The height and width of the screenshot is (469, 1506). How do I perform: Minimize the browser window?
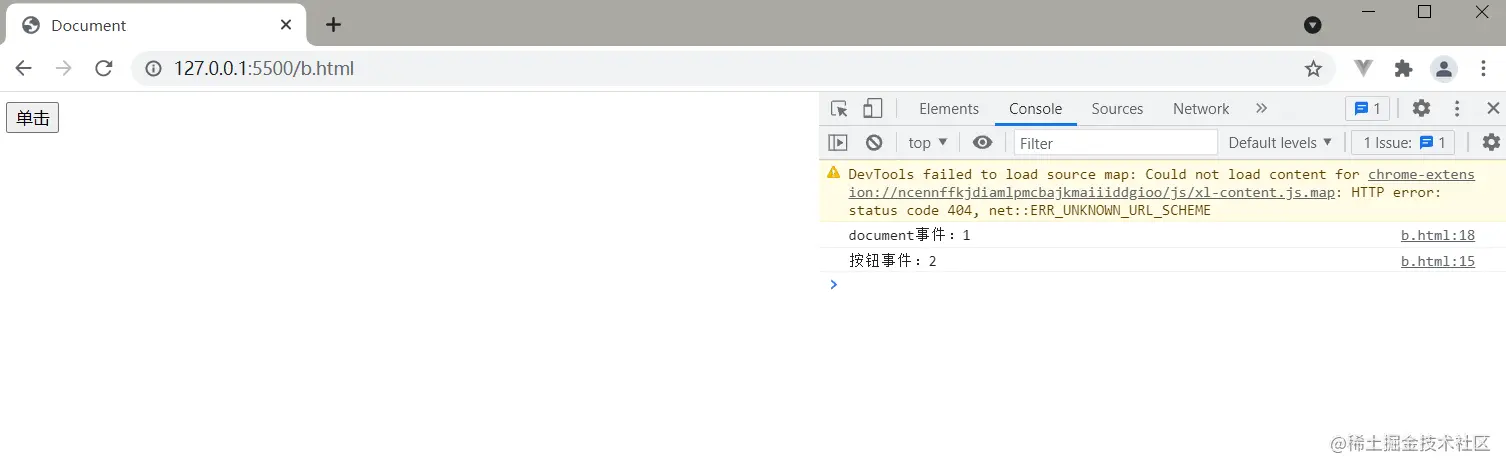point(1369,12)
